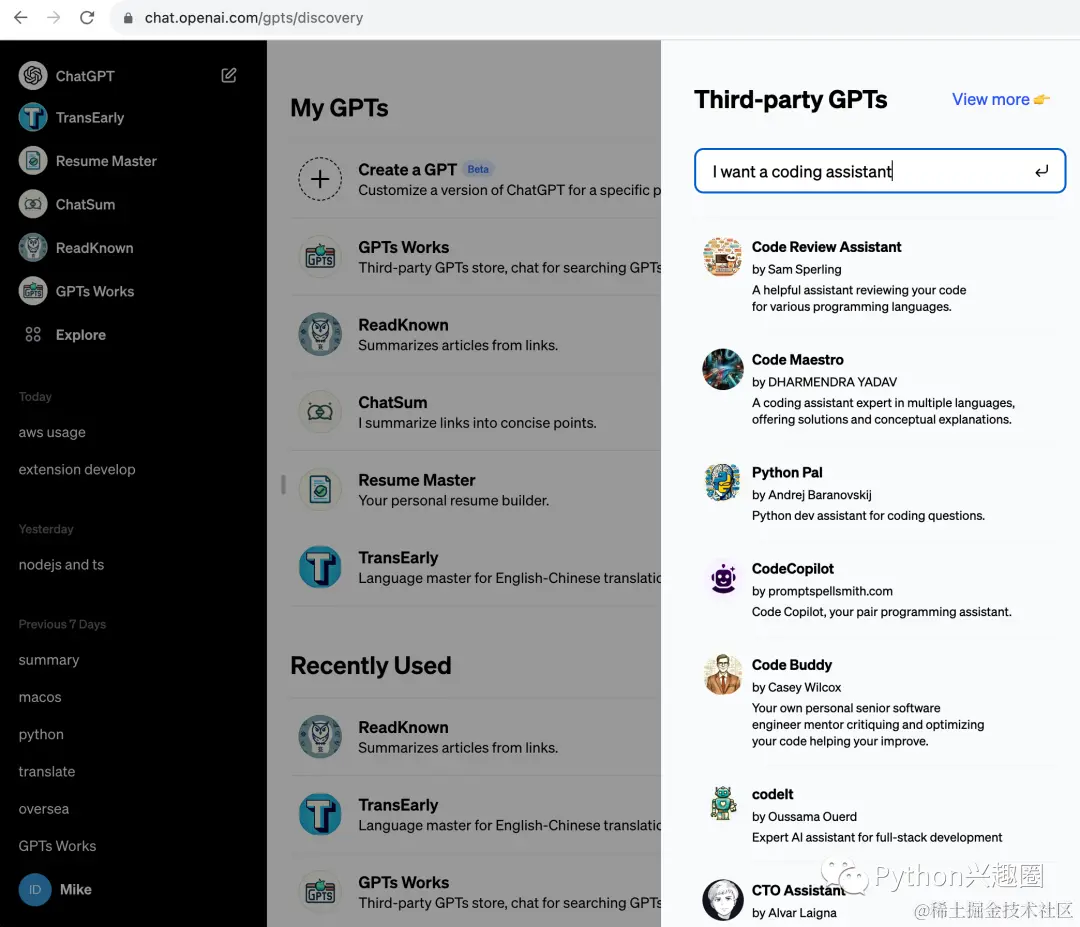1080x927 pixels.
Task: Click Explore label in sidebar
Action: 81,335
